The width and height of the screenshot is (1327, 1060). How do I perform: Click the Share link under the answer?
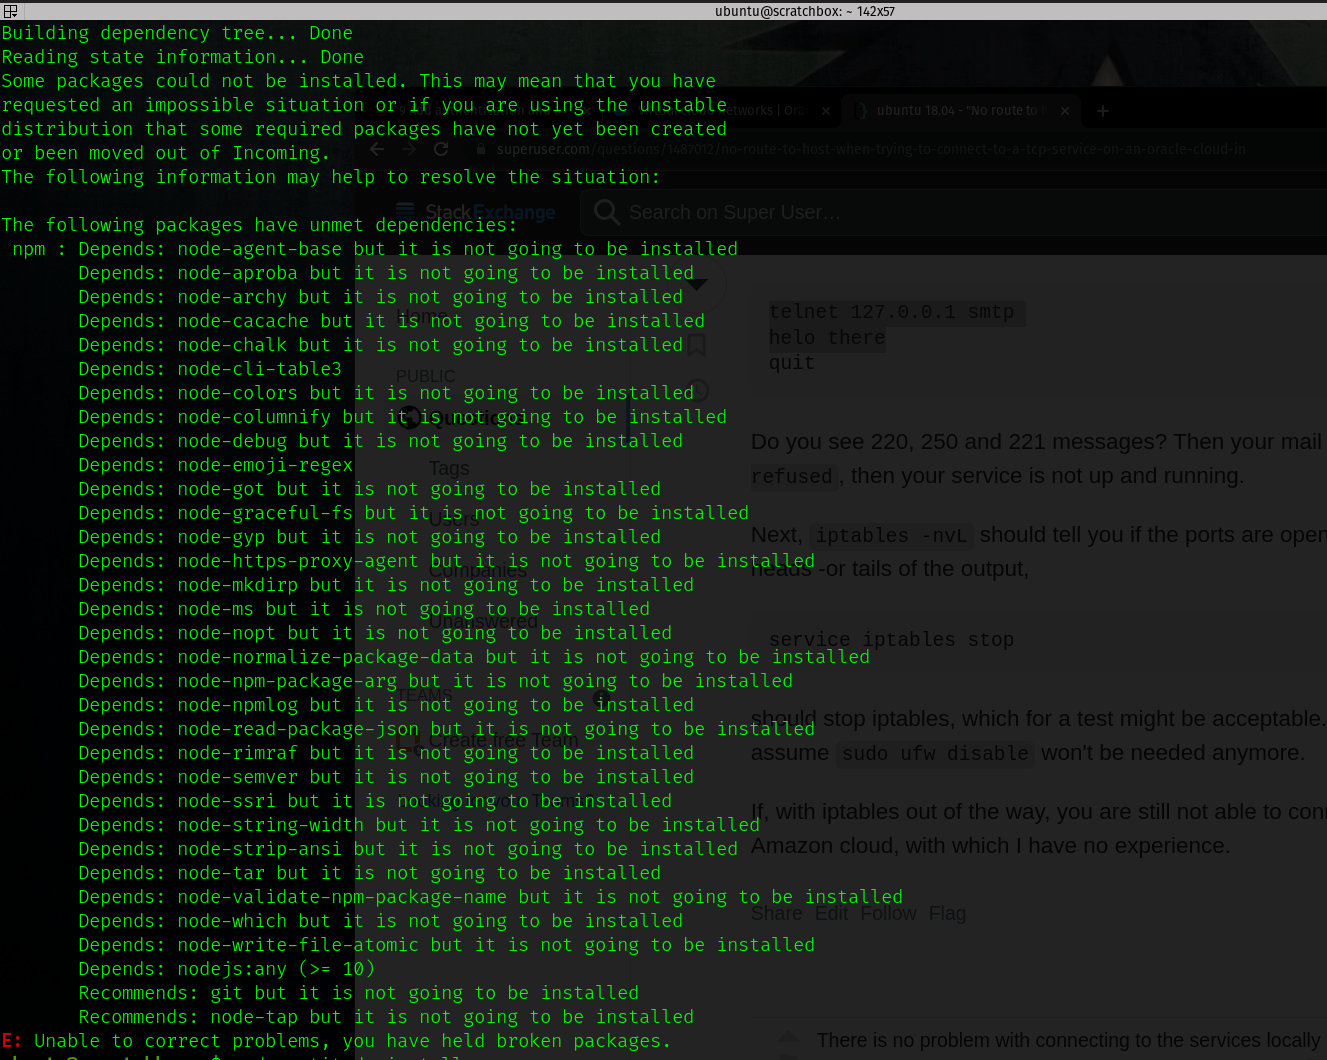point(776,913)
